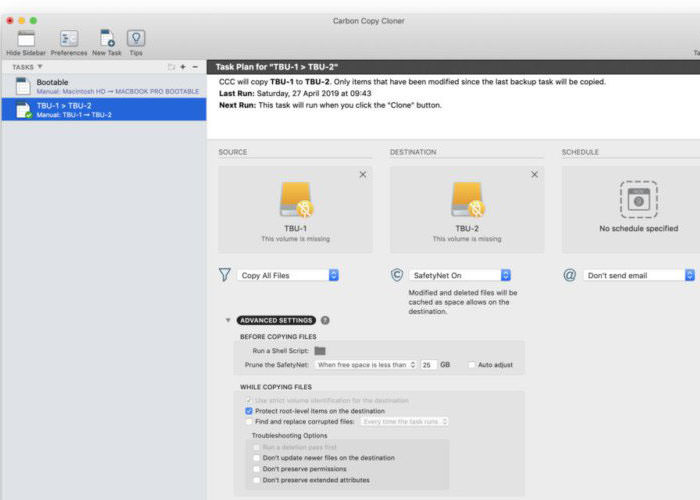Click the Bootable task document icon
This screenshot has height=500, width=700.
(x=23, y=86)
